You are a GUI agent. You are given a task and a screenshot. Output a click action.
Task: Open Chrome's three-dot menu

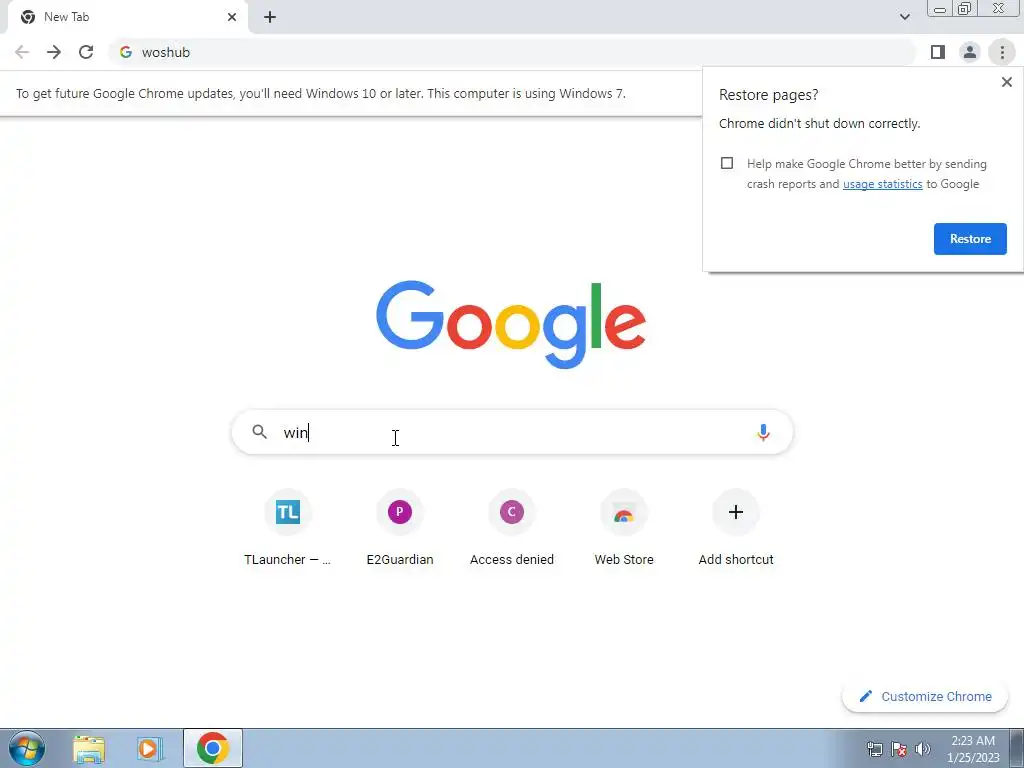1002,52
